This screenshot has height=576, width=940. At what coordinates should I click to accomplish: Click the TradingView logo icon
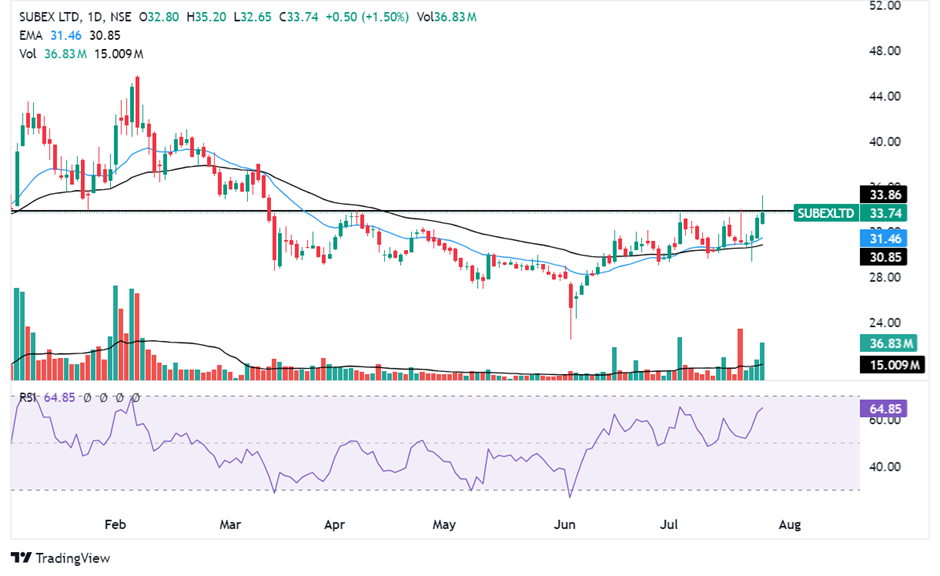tap(20, 558)
